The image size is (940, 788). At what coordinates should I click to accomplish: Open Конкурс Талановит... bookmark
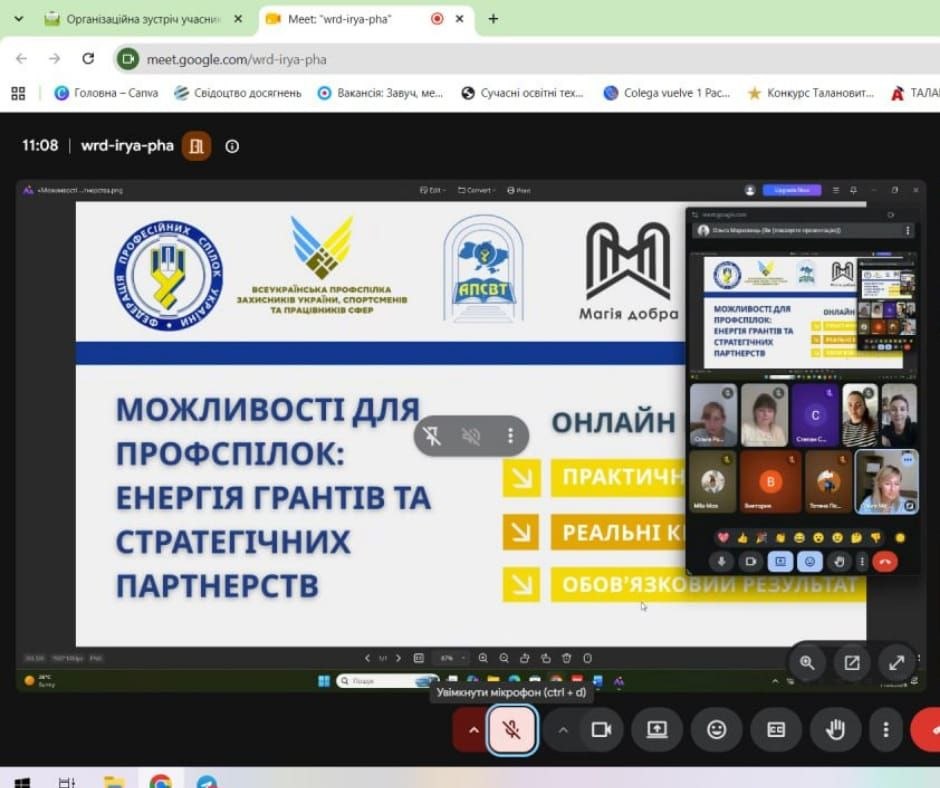(x=811, y=93)
